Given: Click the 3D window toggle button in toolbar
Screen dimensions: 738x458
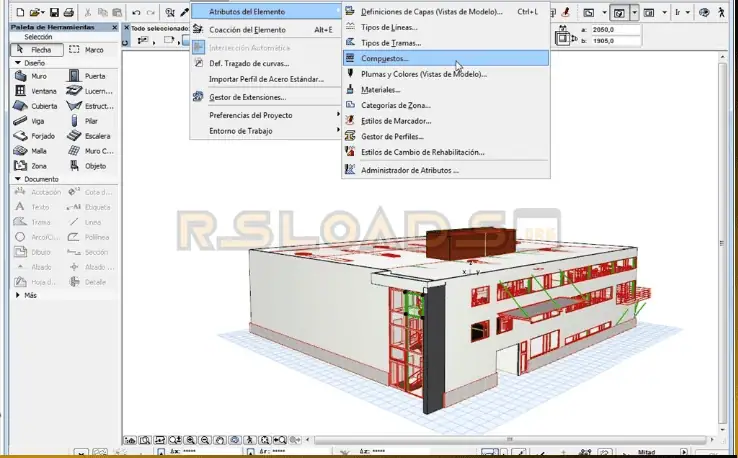Looking at the screenshot, I should click(x=619, y=13).
